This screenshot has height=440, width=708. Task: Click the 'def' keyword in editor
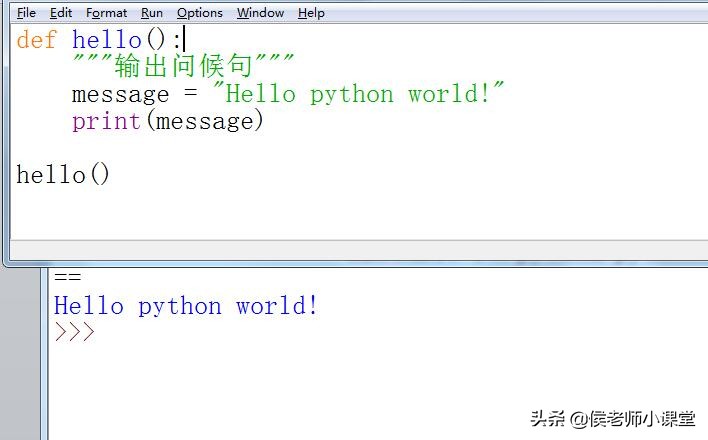click(36, 39)
